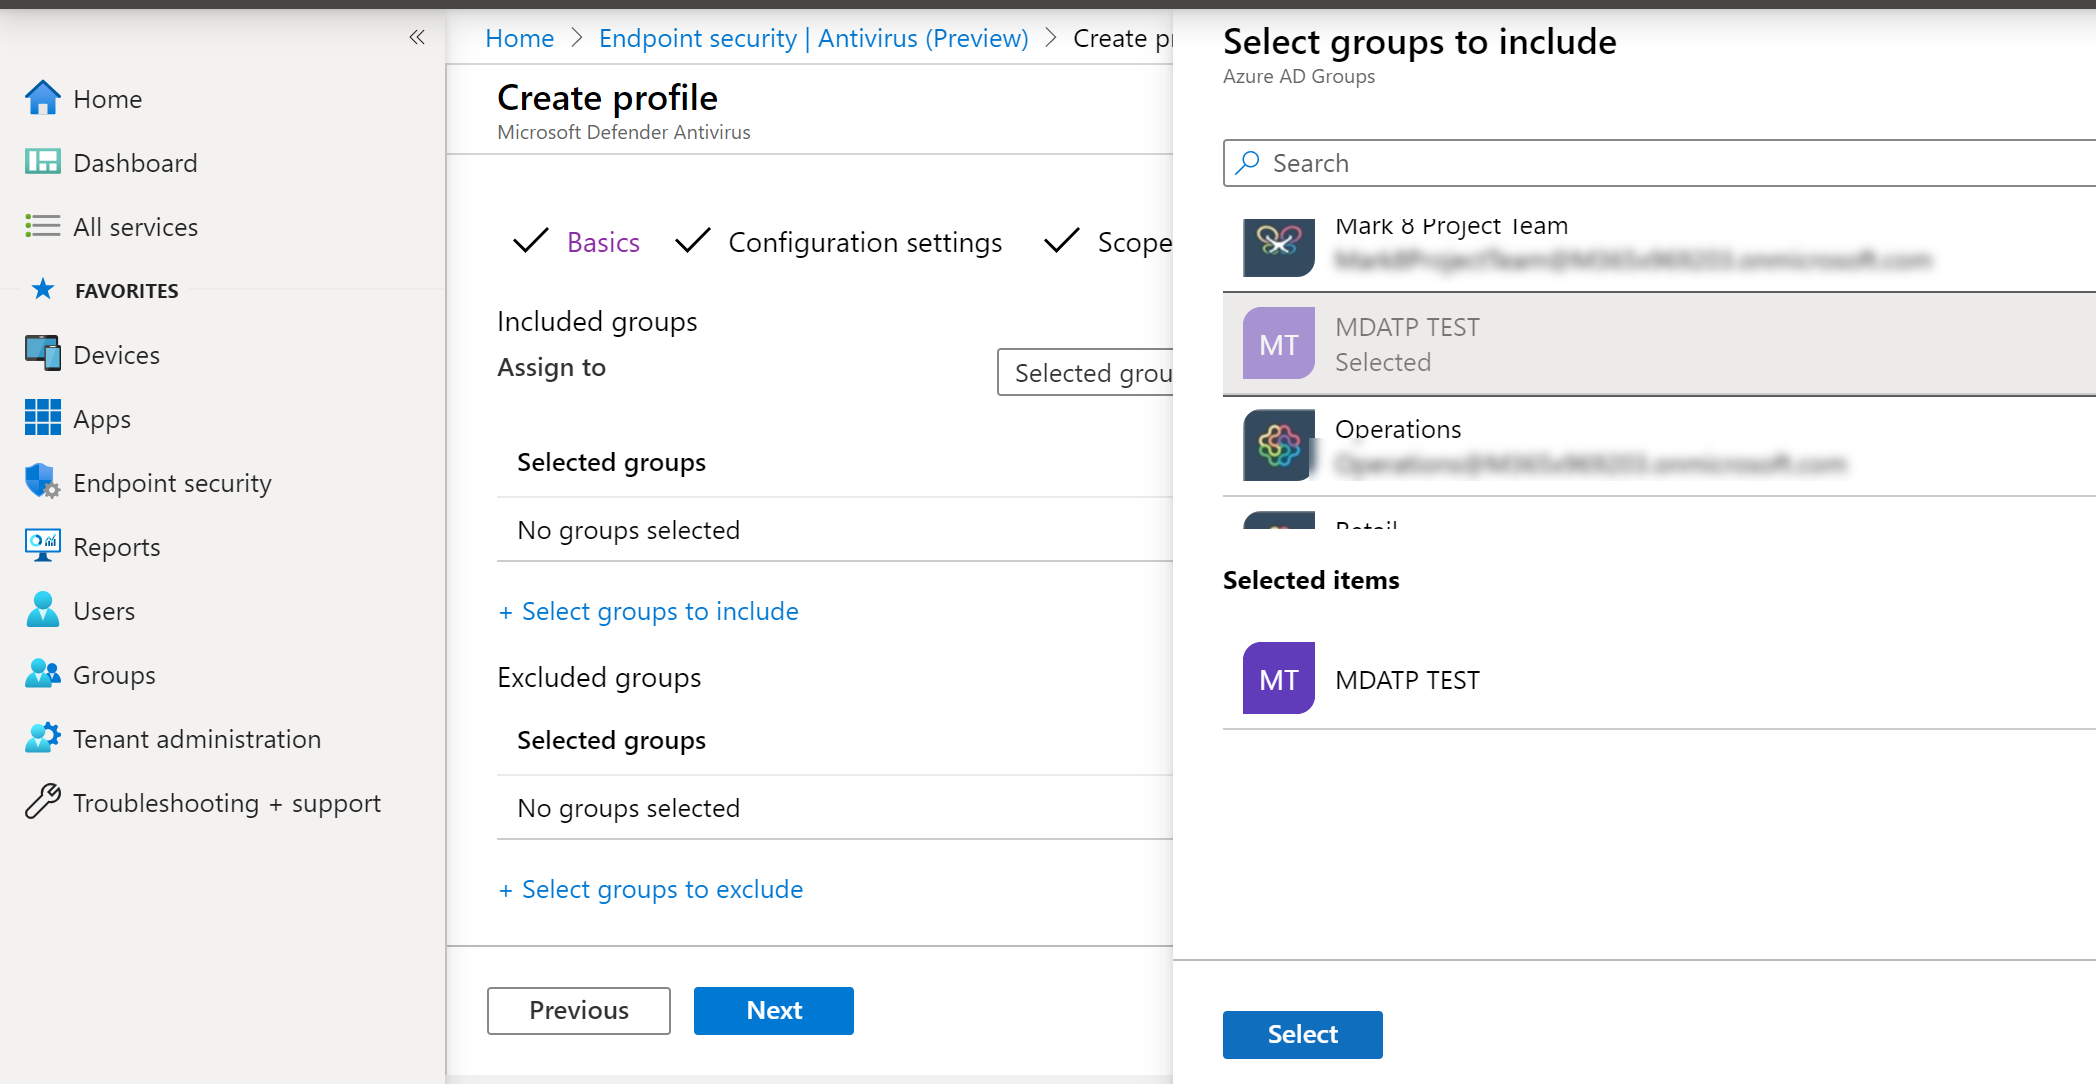Open the Reports icon in sidebar
The image size is (2096, 1084).
click(x=42, y=546)
